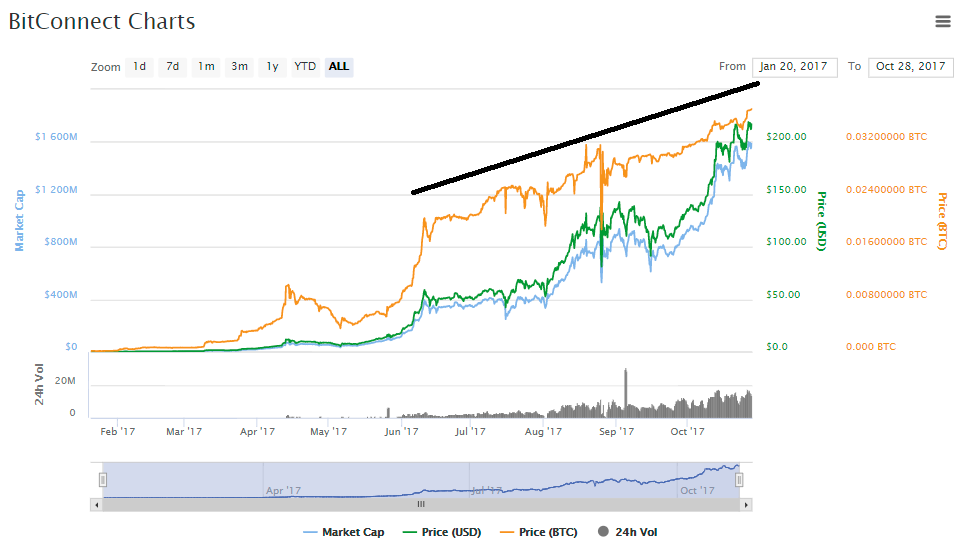Set zoom to 1d
970x549 pixels.
pos(140,66)
